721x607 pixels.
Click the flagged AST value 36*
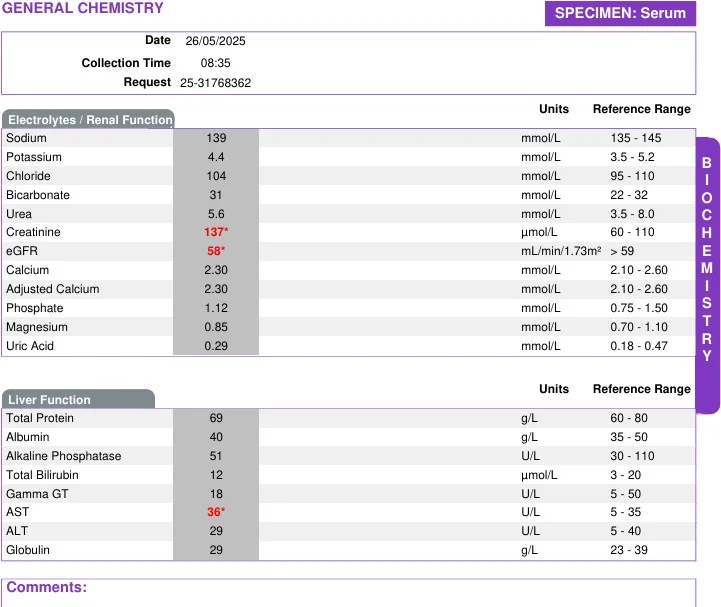pos(216,512)
